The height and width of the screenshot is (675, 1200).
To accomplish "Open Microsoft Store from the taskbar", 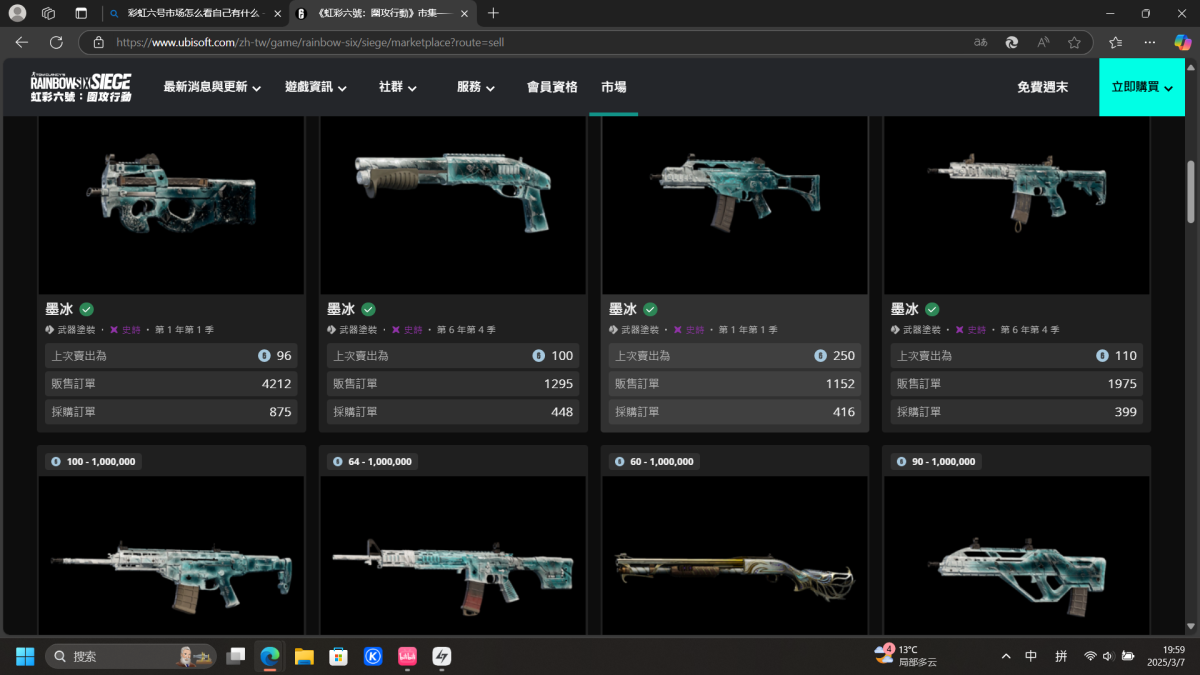I will coord(339,656).
